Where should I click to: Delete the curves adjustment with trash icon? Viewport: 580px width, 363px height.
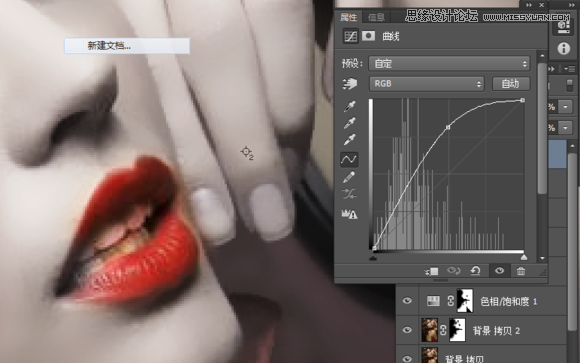coord(521,271)
